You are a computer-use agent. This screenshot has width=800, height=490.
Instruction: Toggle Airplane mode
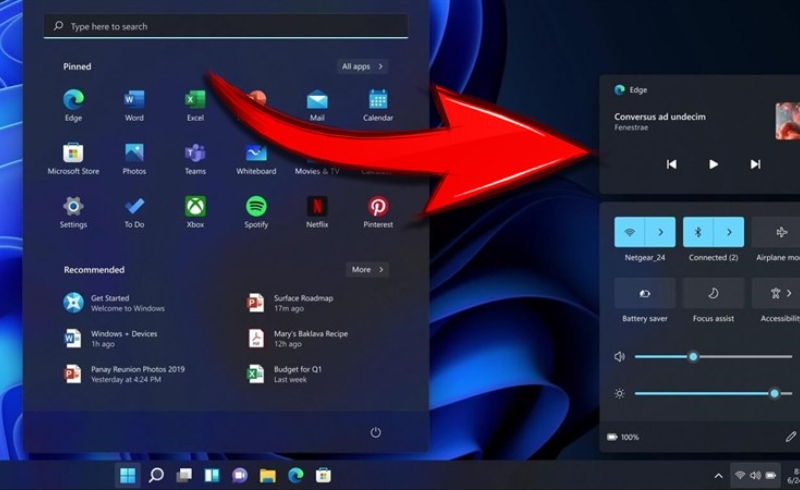(776, 232)
